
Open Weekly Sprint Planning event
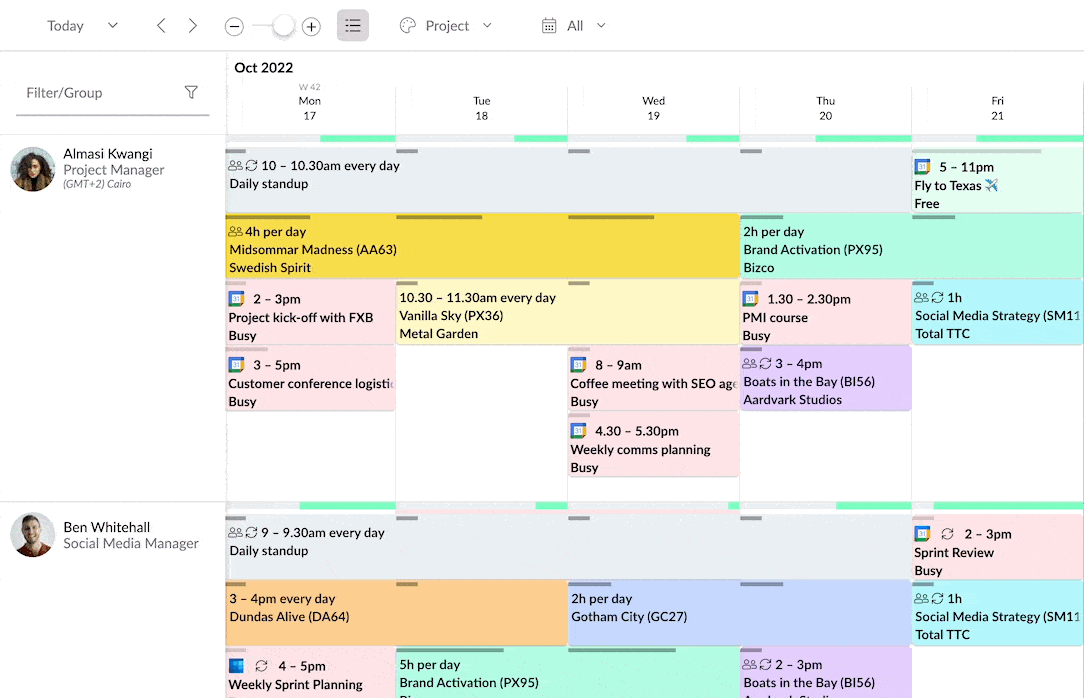click(310, 672)
